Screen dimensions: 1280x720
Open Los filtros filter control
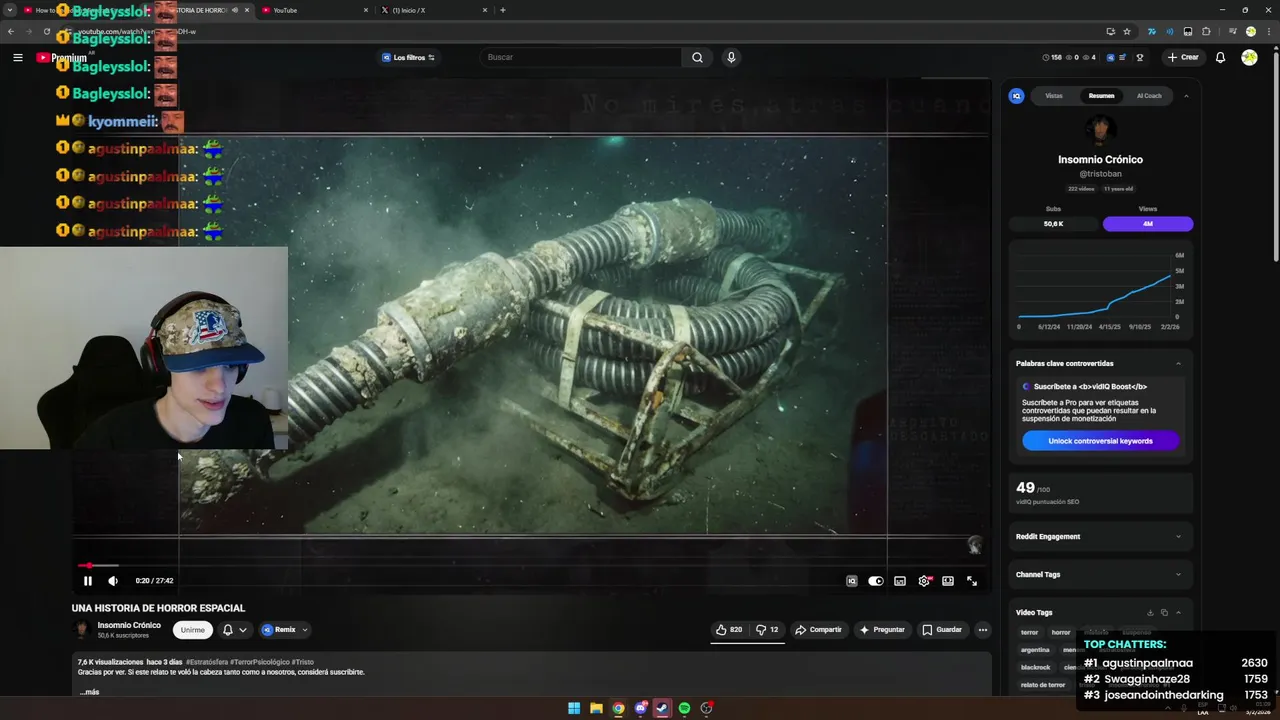click(408, 57)
